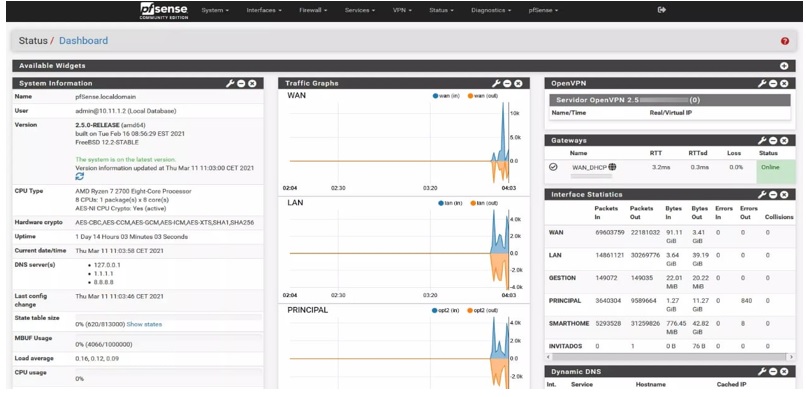Screen dimensions: 806x397
Task: Open the Interfaces dropdown menu
Action: [x=264, y=10]
